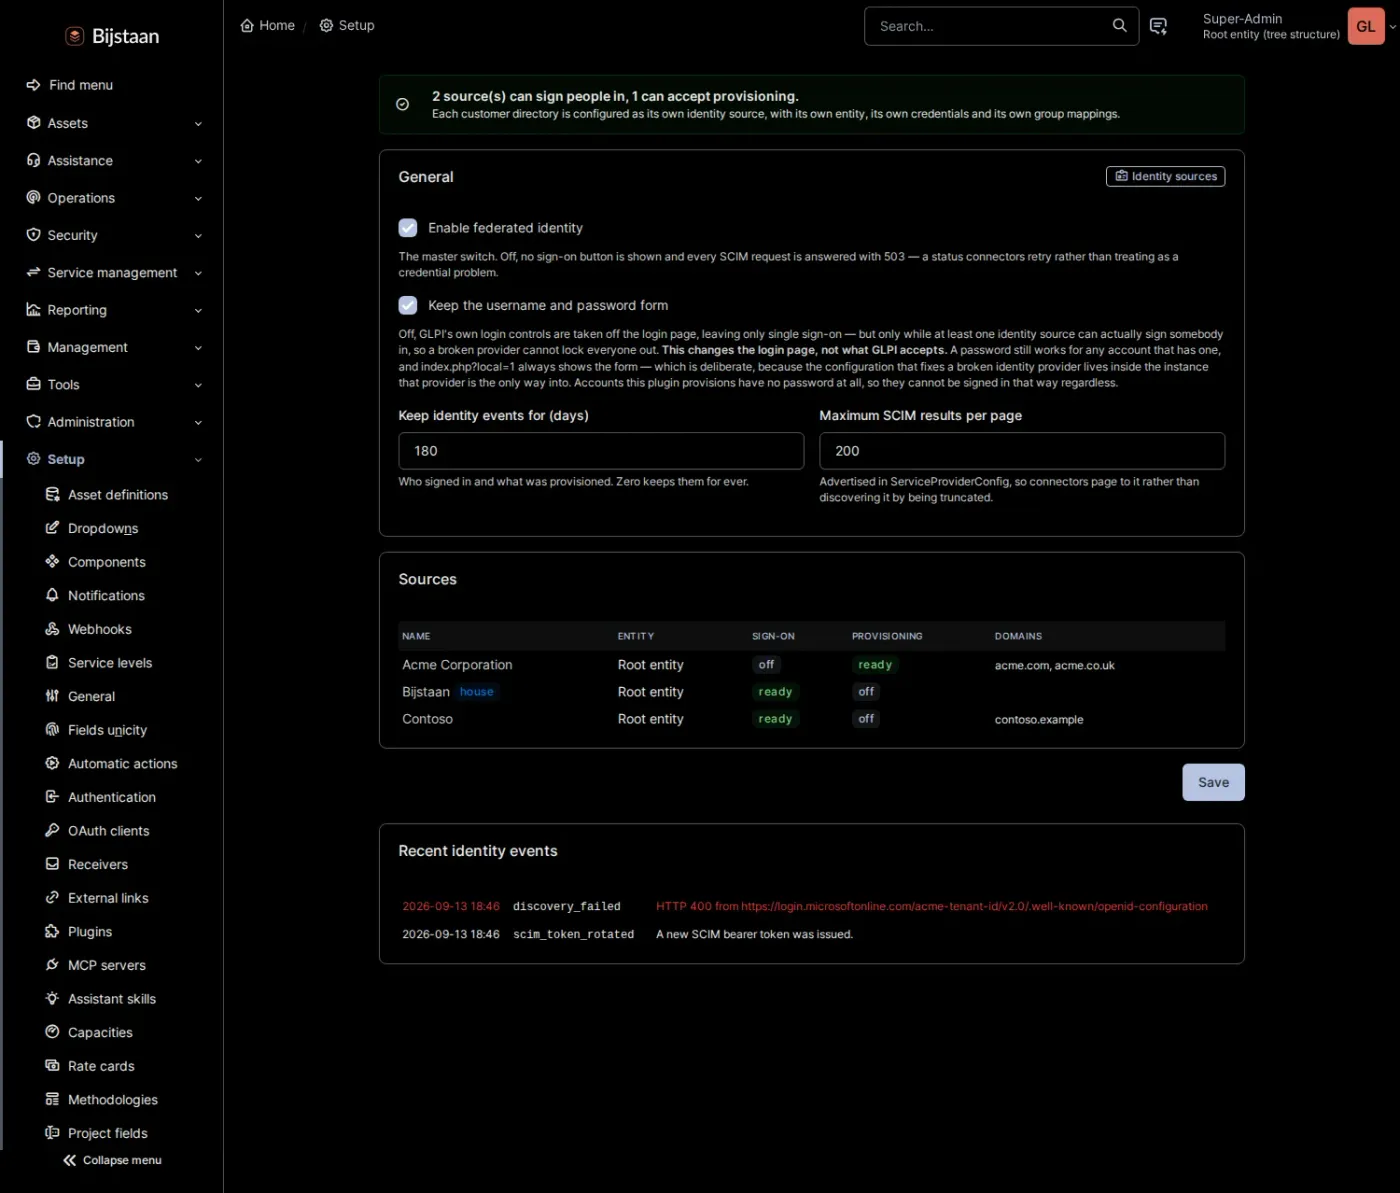
Task: Click the External links chain icon
Action: tap(52, 897)
